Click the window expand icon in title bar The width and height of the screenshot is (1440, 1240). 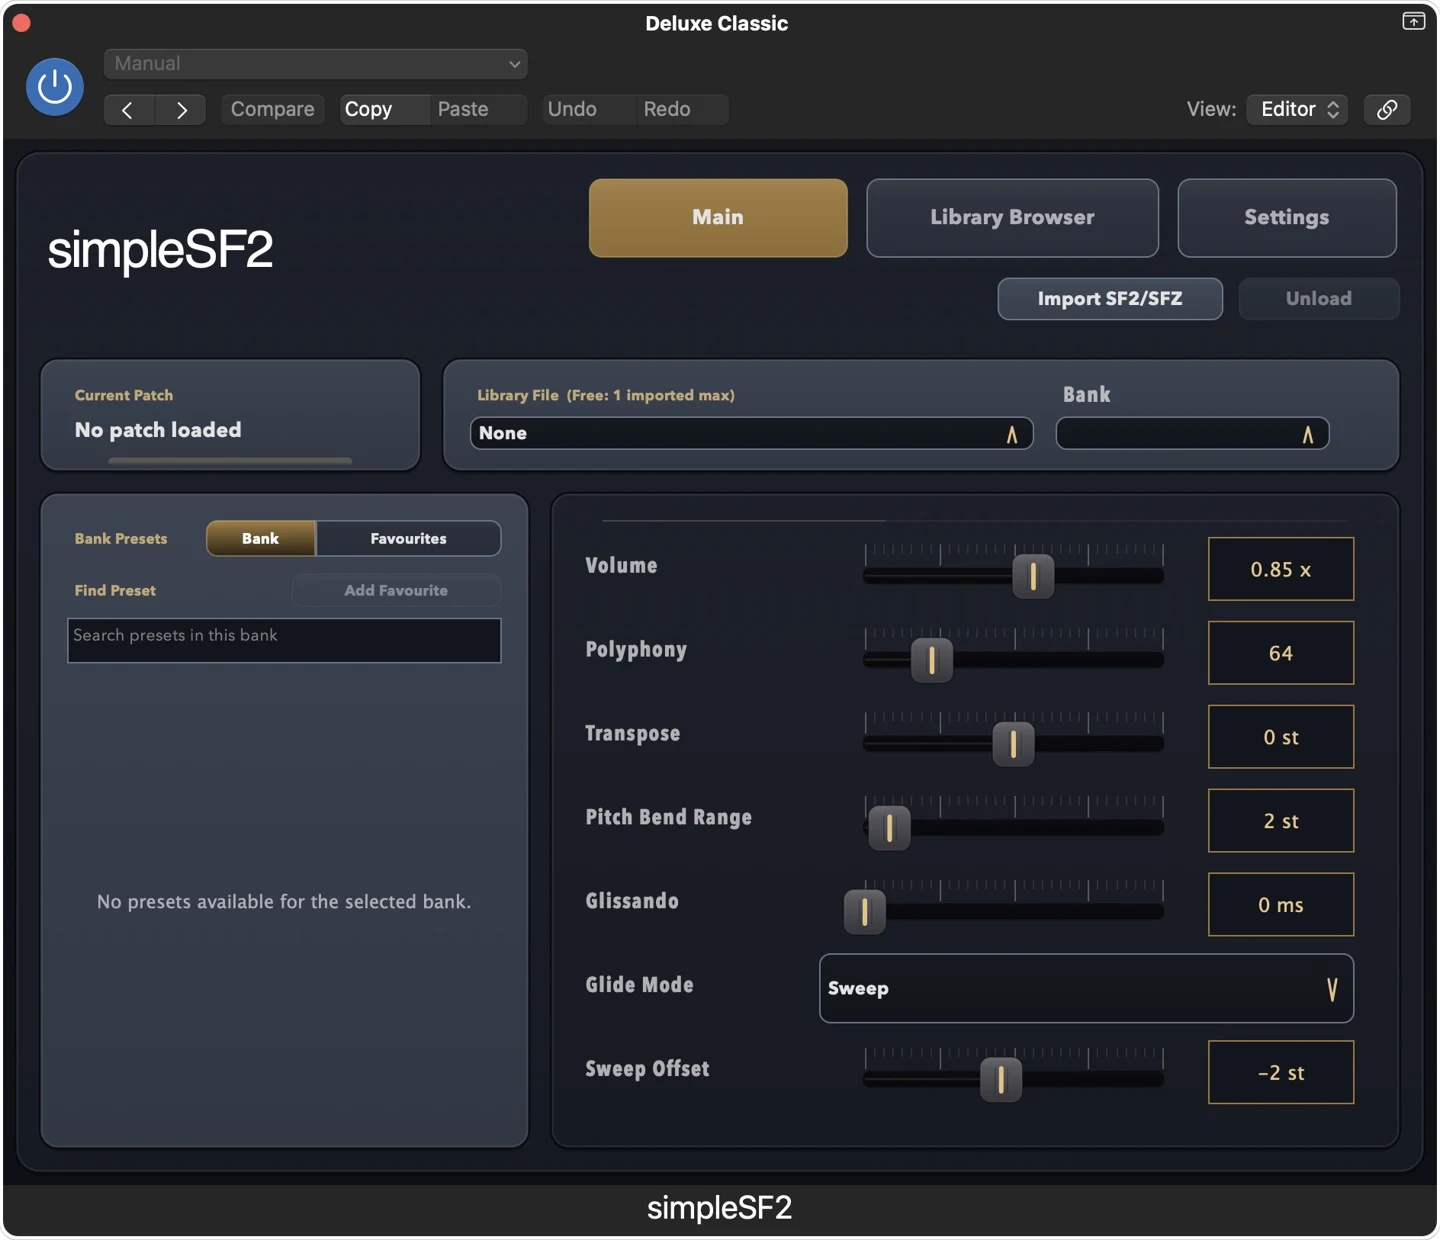point(1413,21)
